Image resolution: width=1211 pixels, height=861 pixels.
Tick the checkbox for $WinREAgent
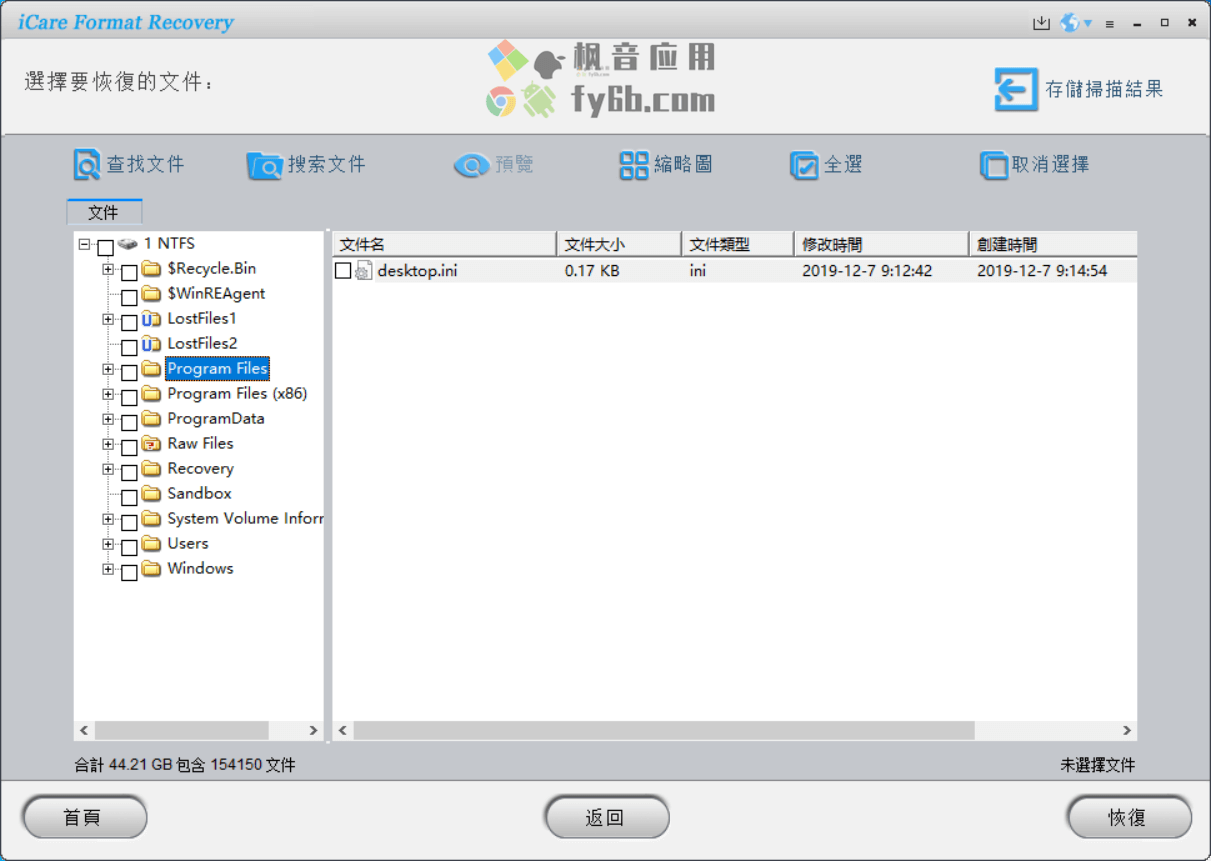point(129,297)
